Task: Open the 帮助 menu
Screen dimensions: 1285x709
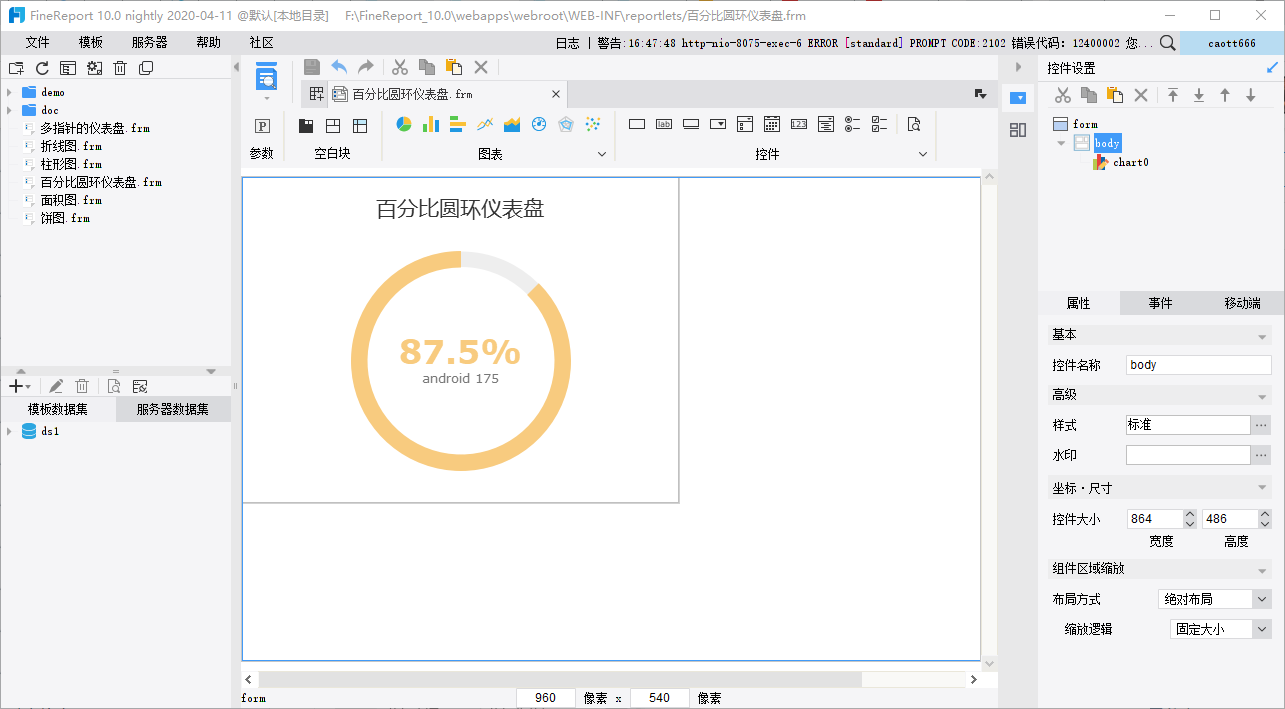Action: click(208, 42)
